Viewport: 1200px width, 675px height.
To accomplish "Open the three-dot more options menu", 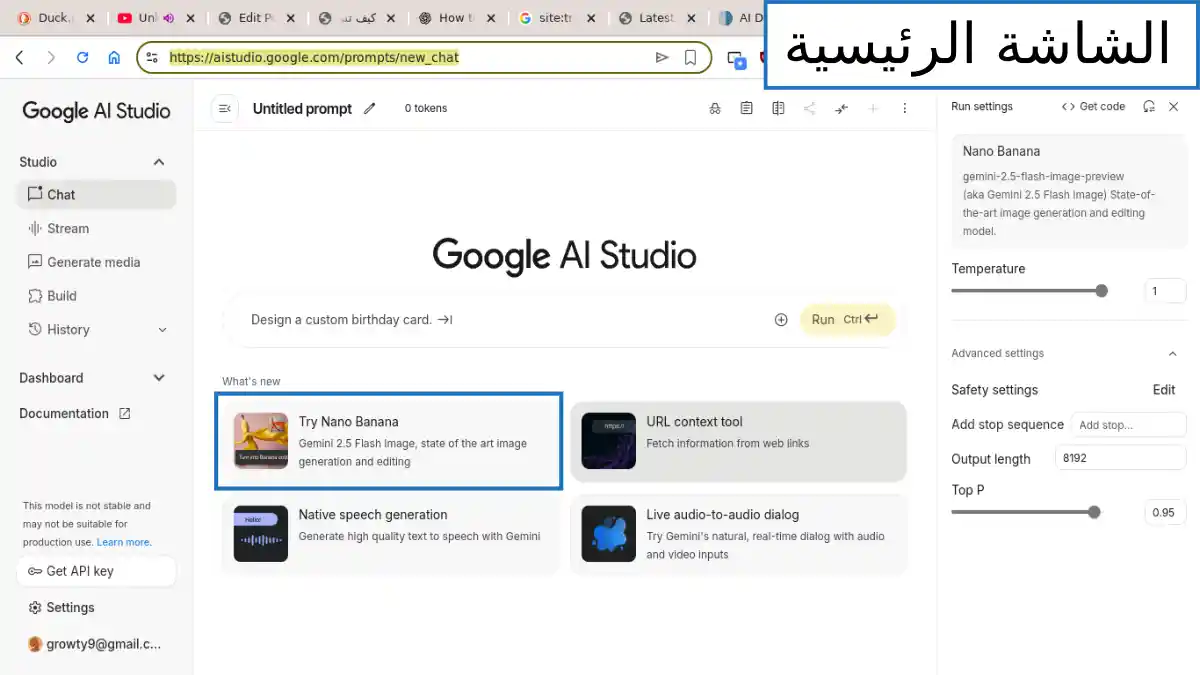I will pos(905,108).
